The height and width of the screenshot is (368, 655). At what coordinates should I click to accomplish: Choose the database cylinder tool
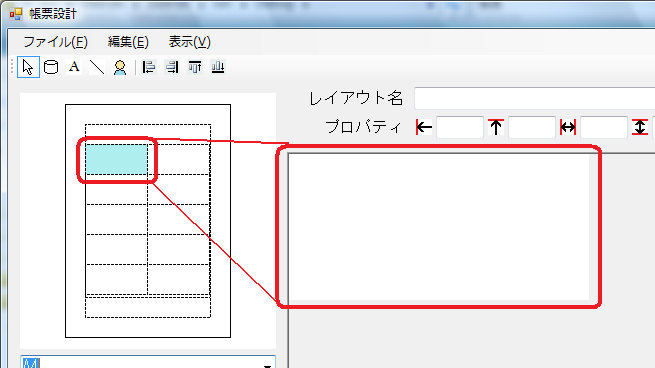[51, 67]
